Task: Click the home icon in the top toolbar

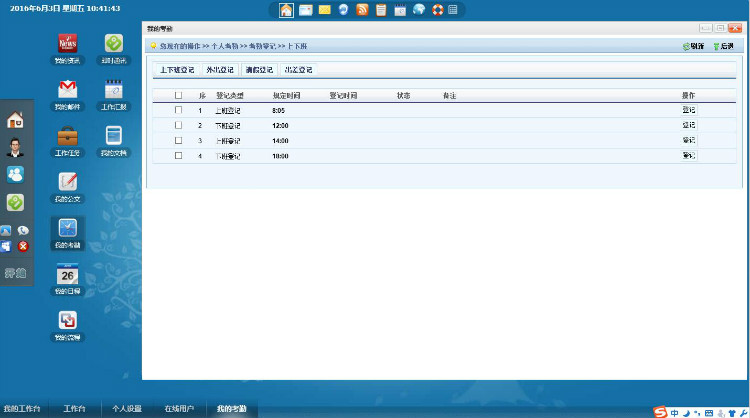Action: click(286, 10)
